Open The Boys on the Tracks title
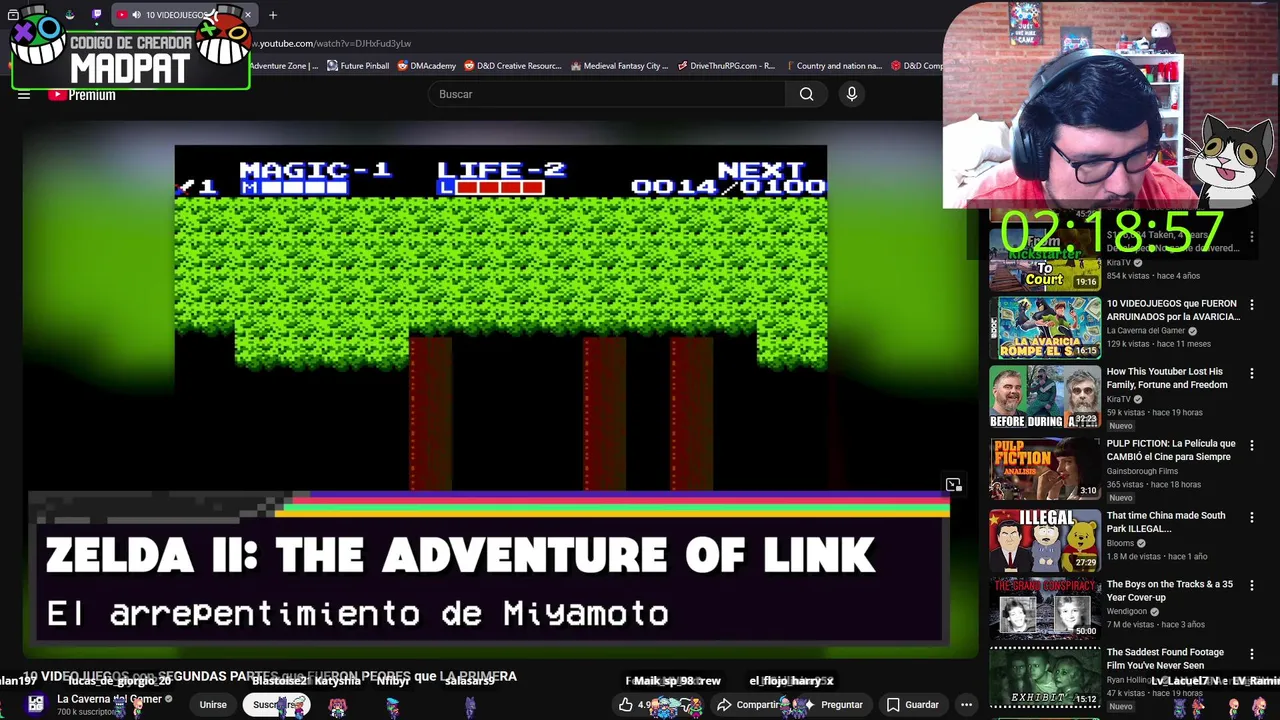Screen dimensions: 1280x720 coord(1170,591)
